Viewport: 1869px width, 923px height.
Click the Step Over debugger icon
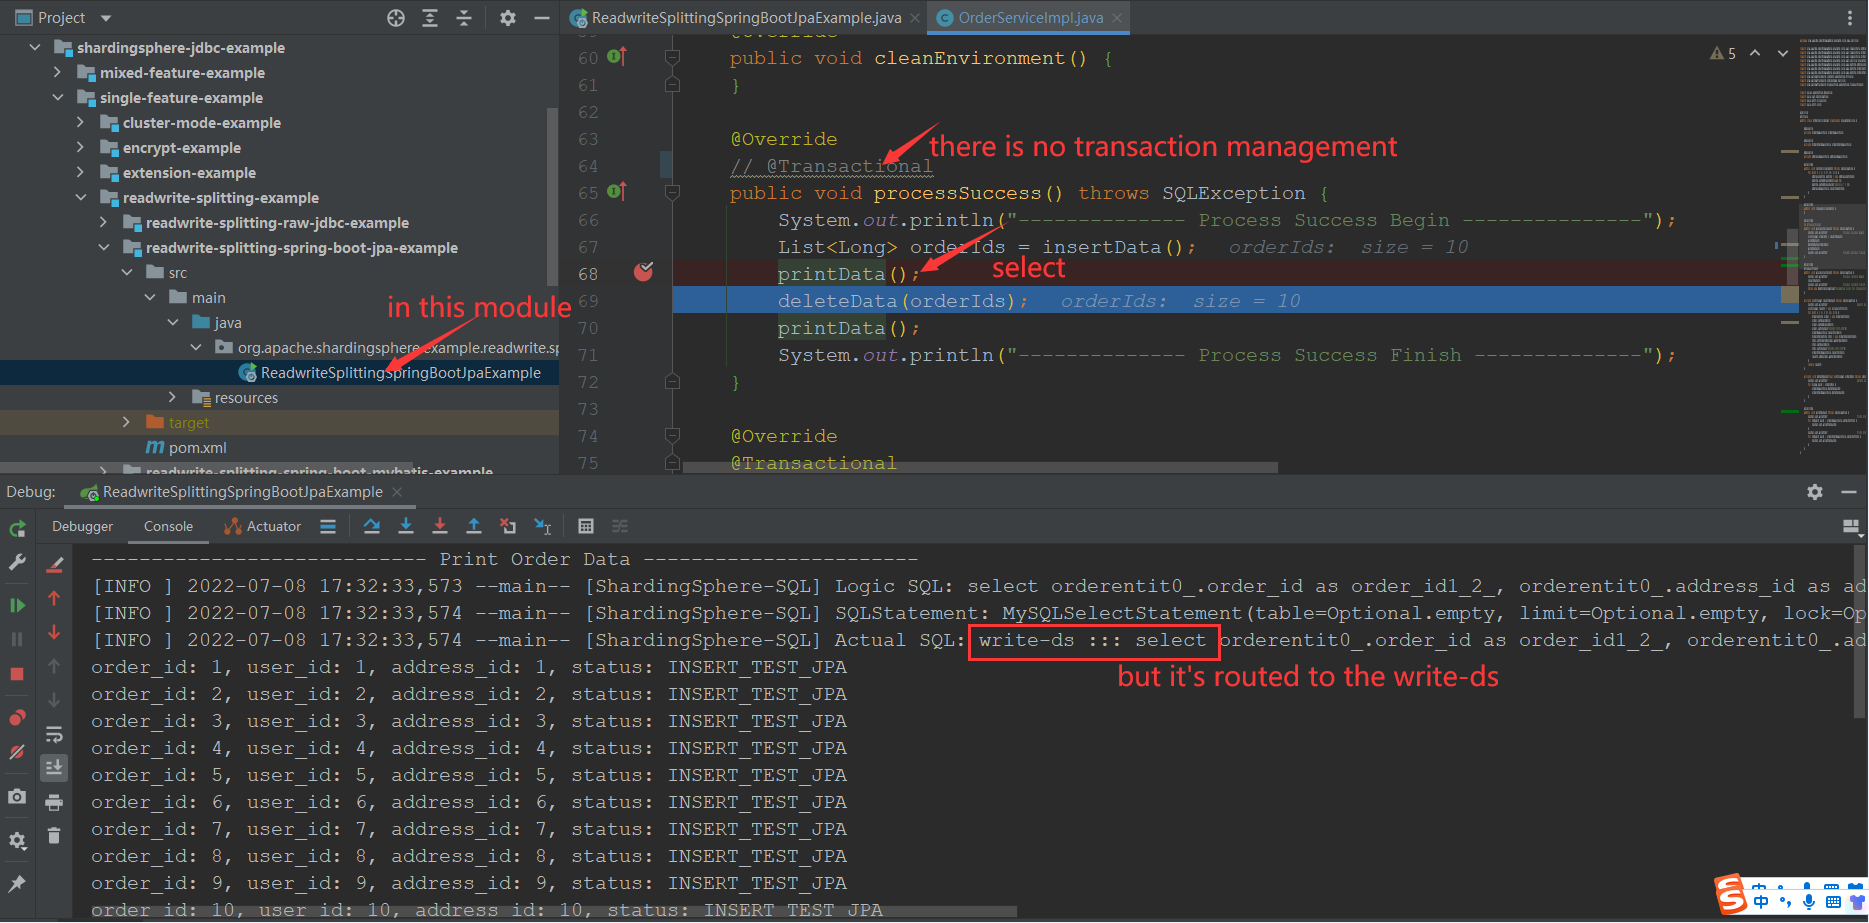click(x=372, y=526)
